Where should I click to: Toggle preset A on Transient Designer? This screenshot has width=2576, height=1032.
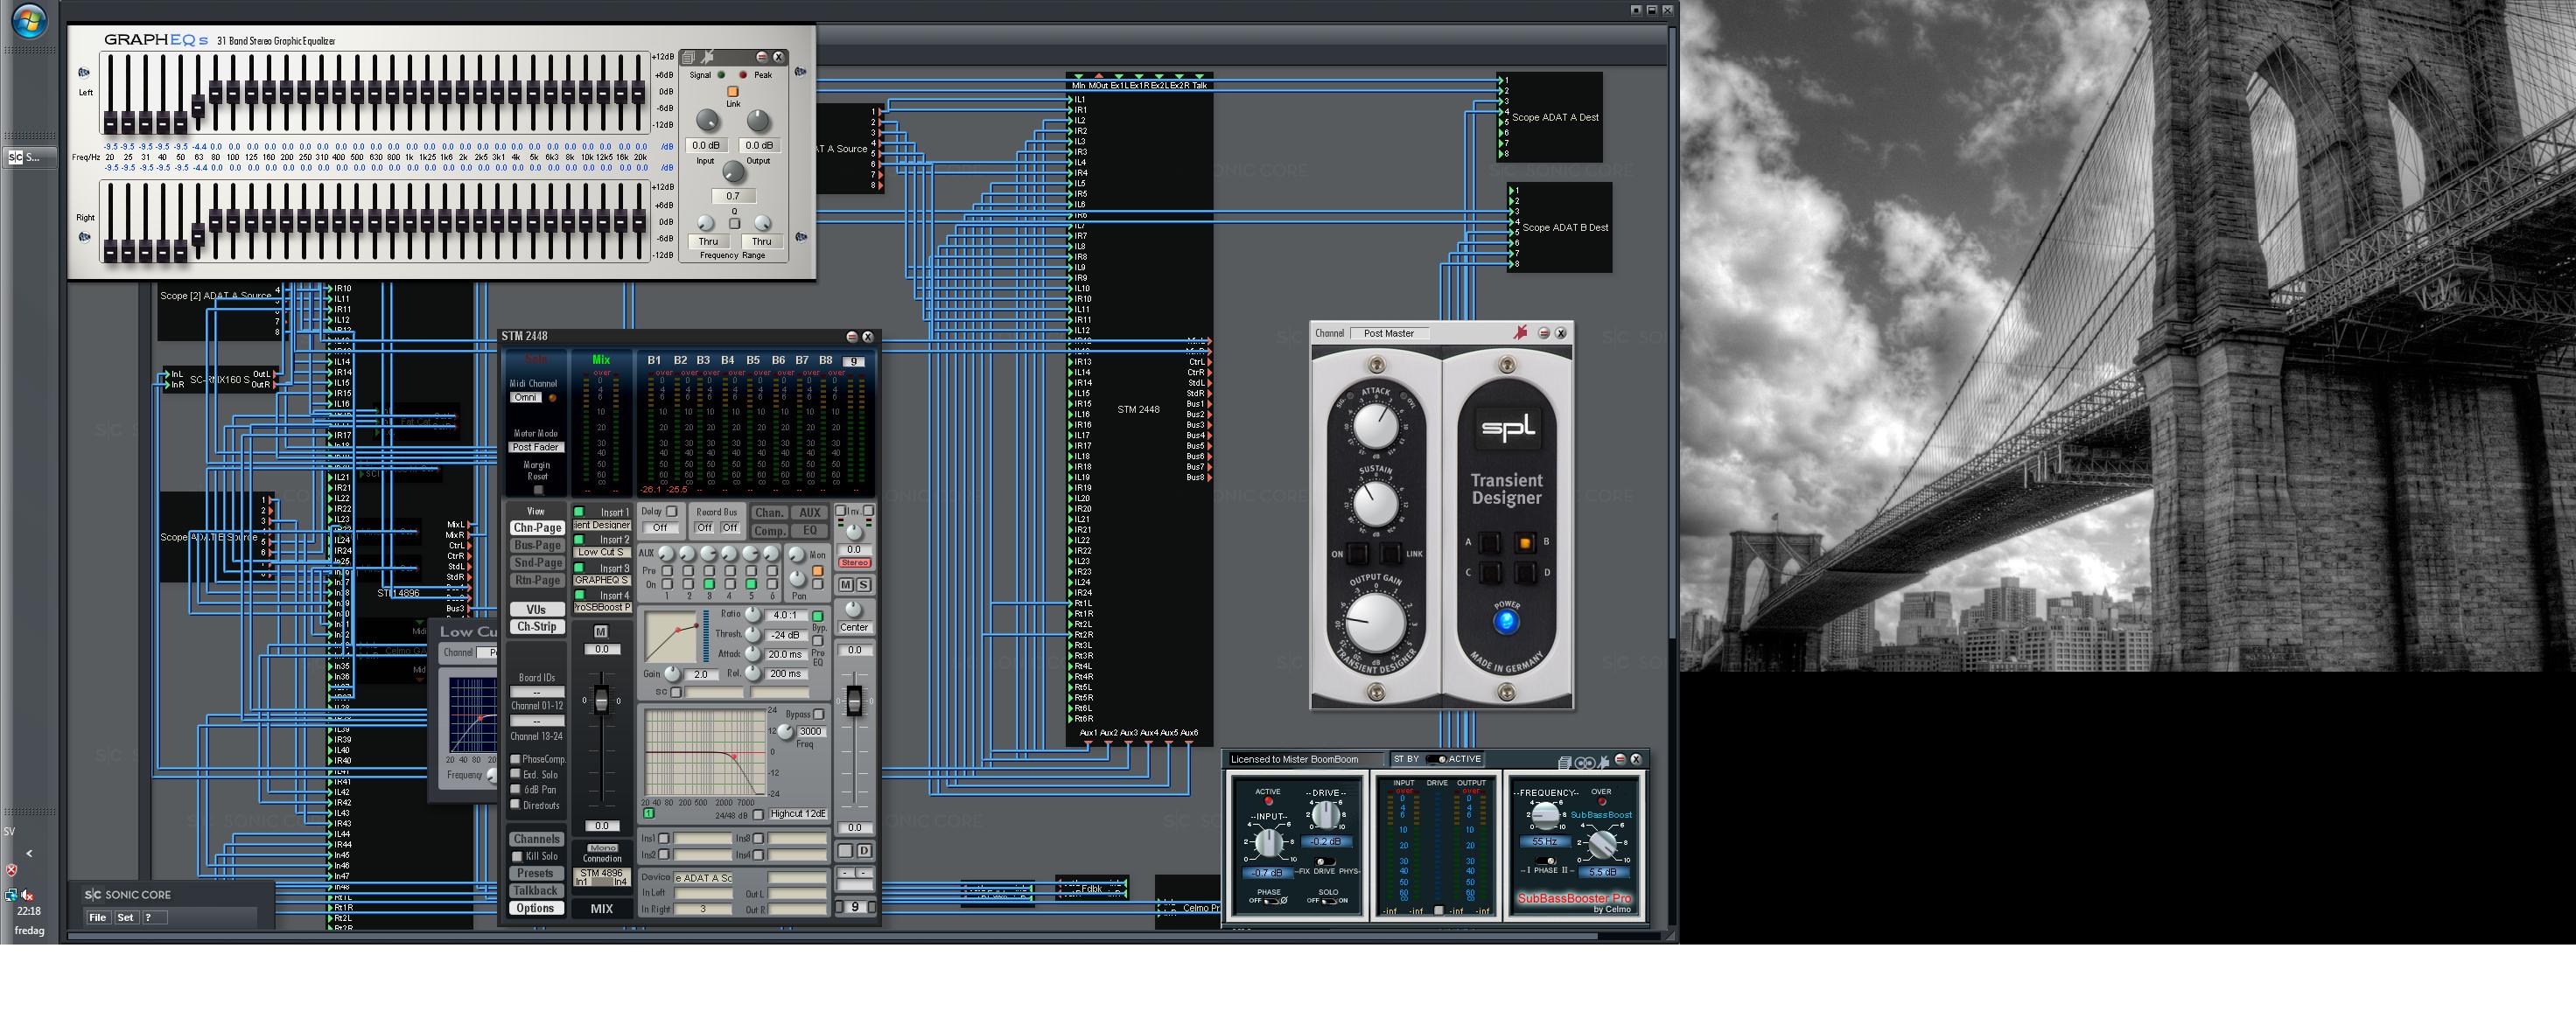pyautogui.click(x=1490, y=542)
